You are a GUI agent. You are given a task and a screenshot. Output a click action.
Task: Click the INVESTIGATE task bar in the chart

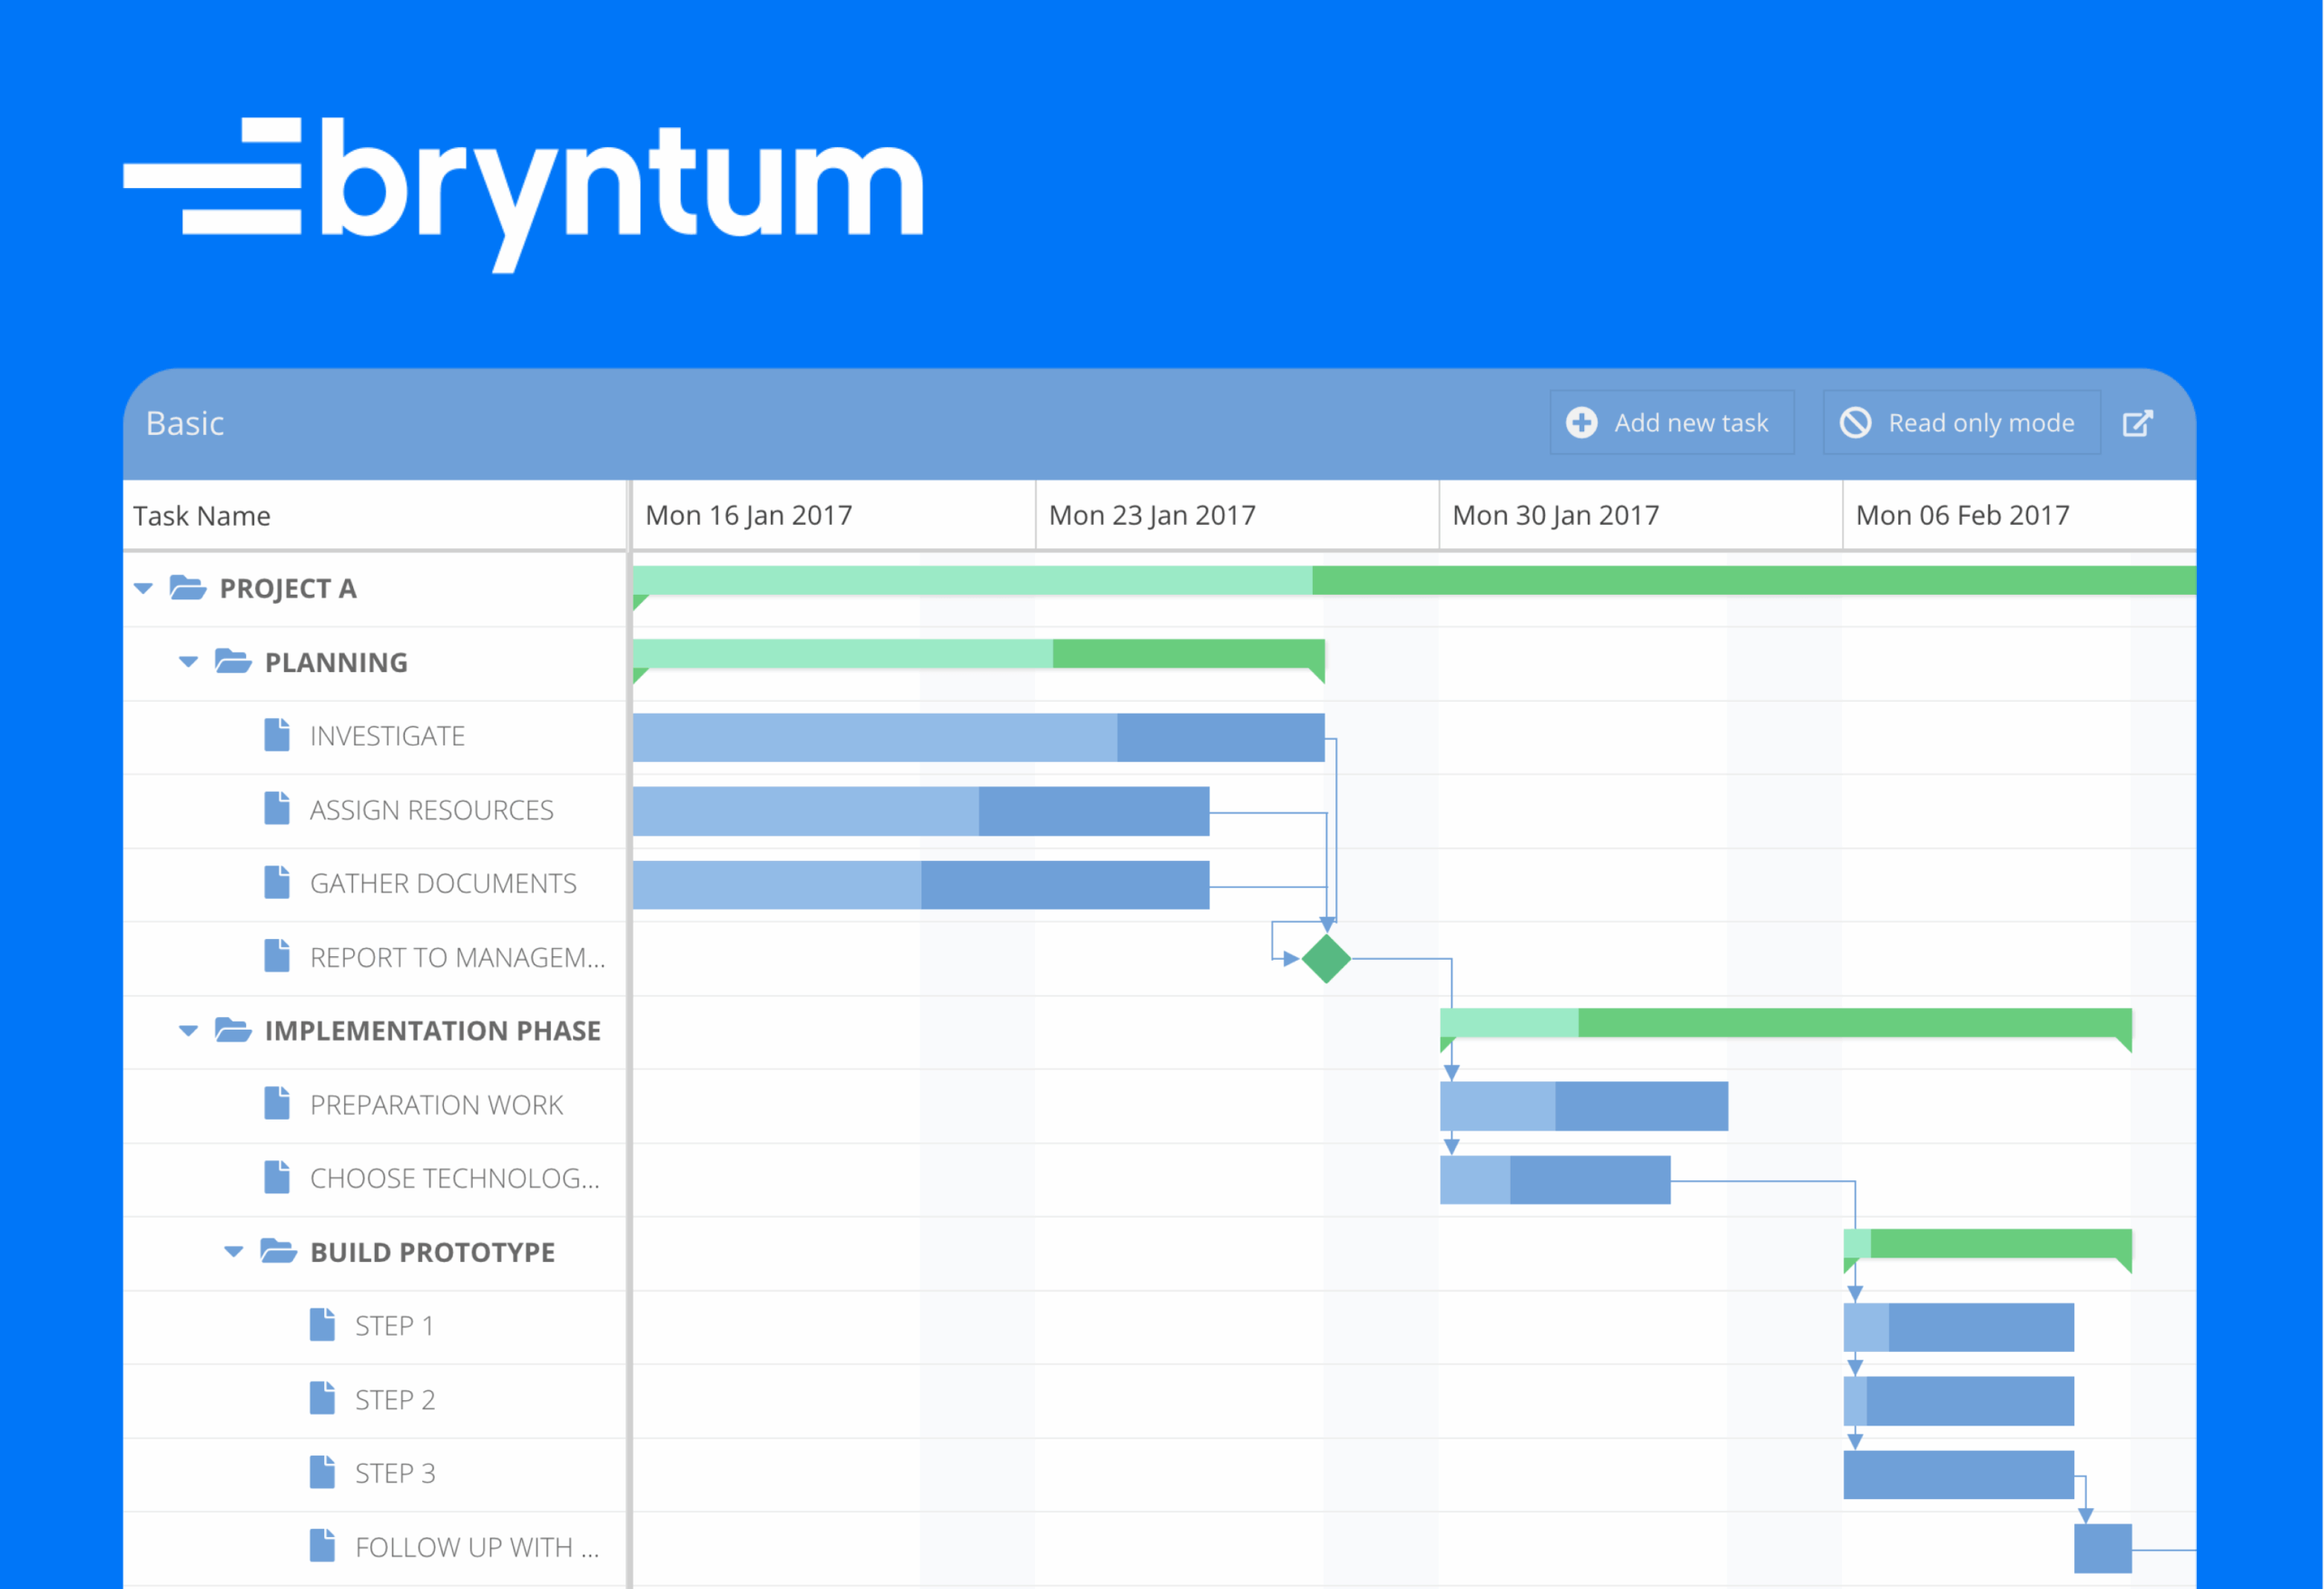click(980, 737)
